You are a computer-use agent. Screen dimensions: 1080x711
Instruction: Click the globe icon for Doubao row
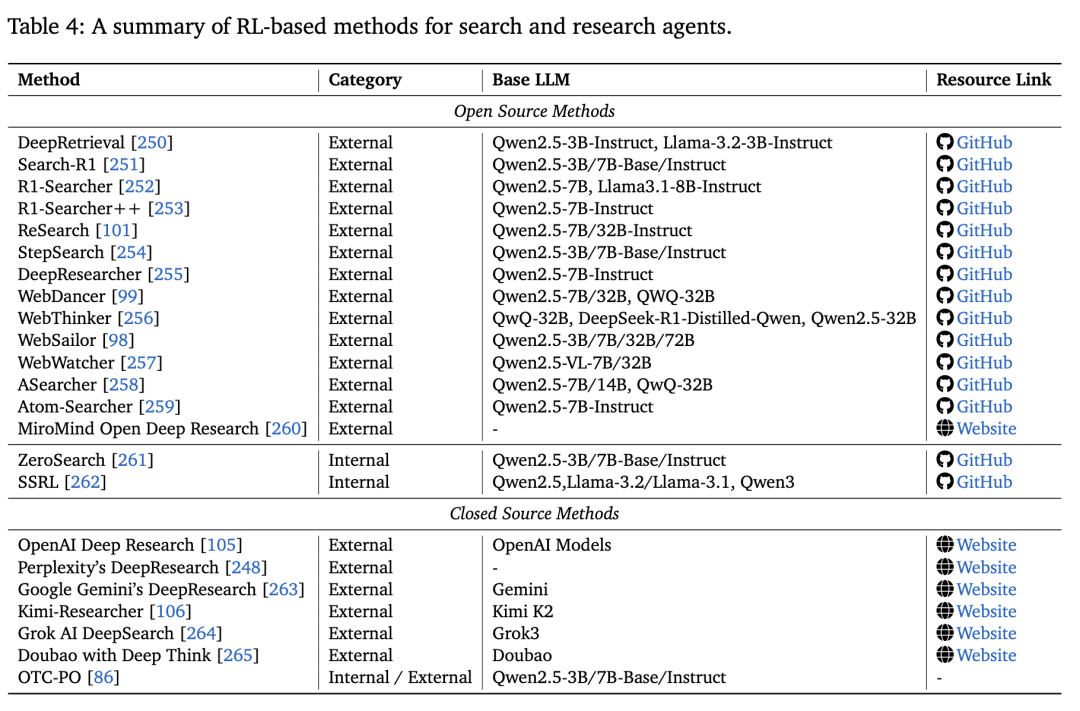pos(945,656)
